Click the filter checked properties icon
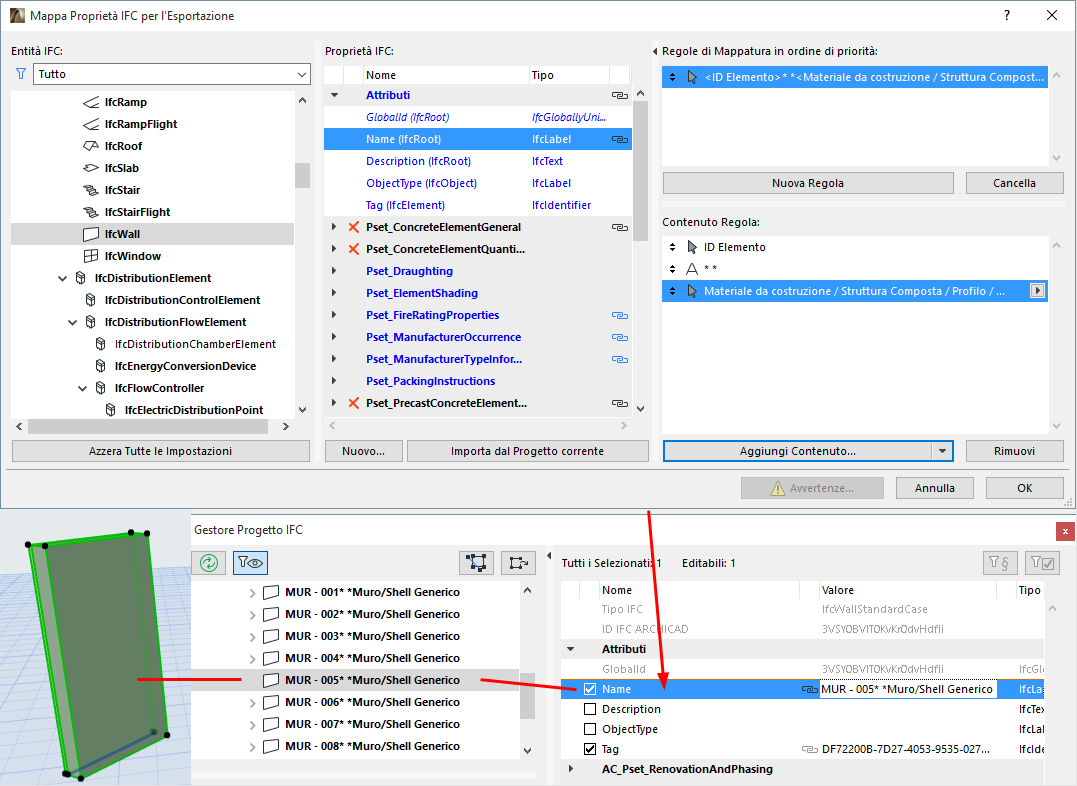Screen dimensions: 1077x786 pyautogui.click(x=1042, y=563)
